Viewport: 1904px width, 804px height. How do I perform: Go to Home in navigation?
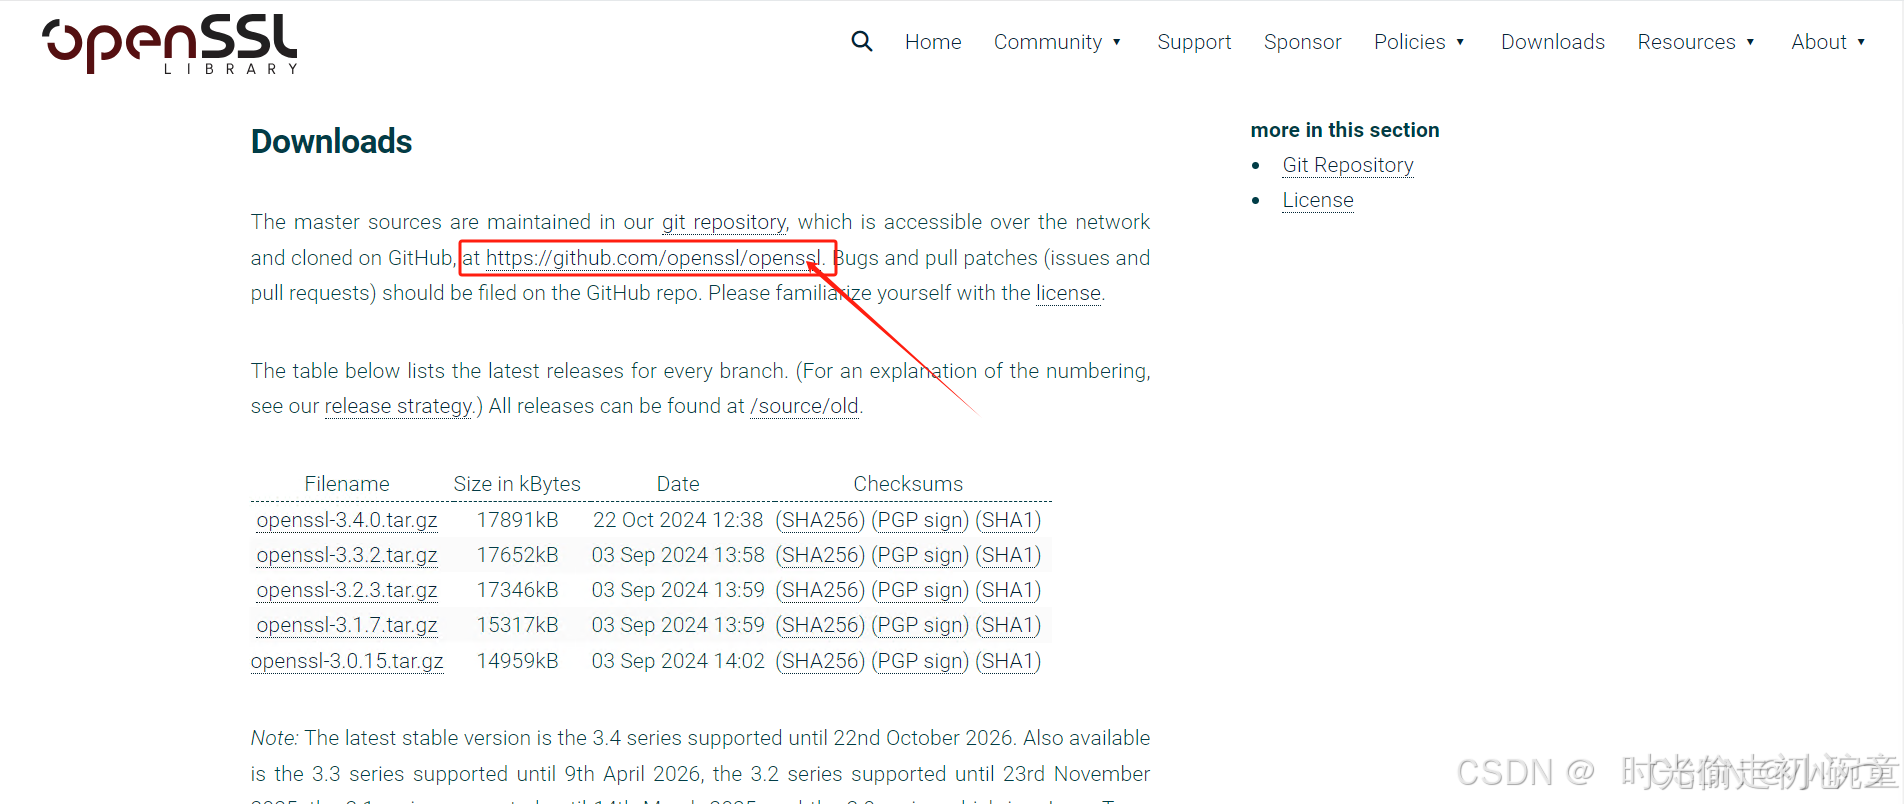[933, 42]
